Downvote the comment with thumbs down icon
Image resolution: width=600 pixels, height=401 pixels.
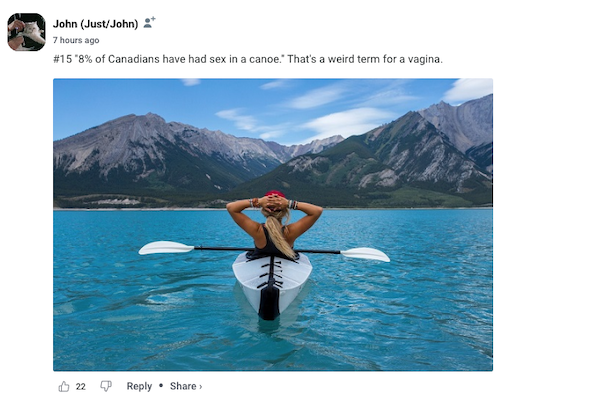[x=106, y=386]
